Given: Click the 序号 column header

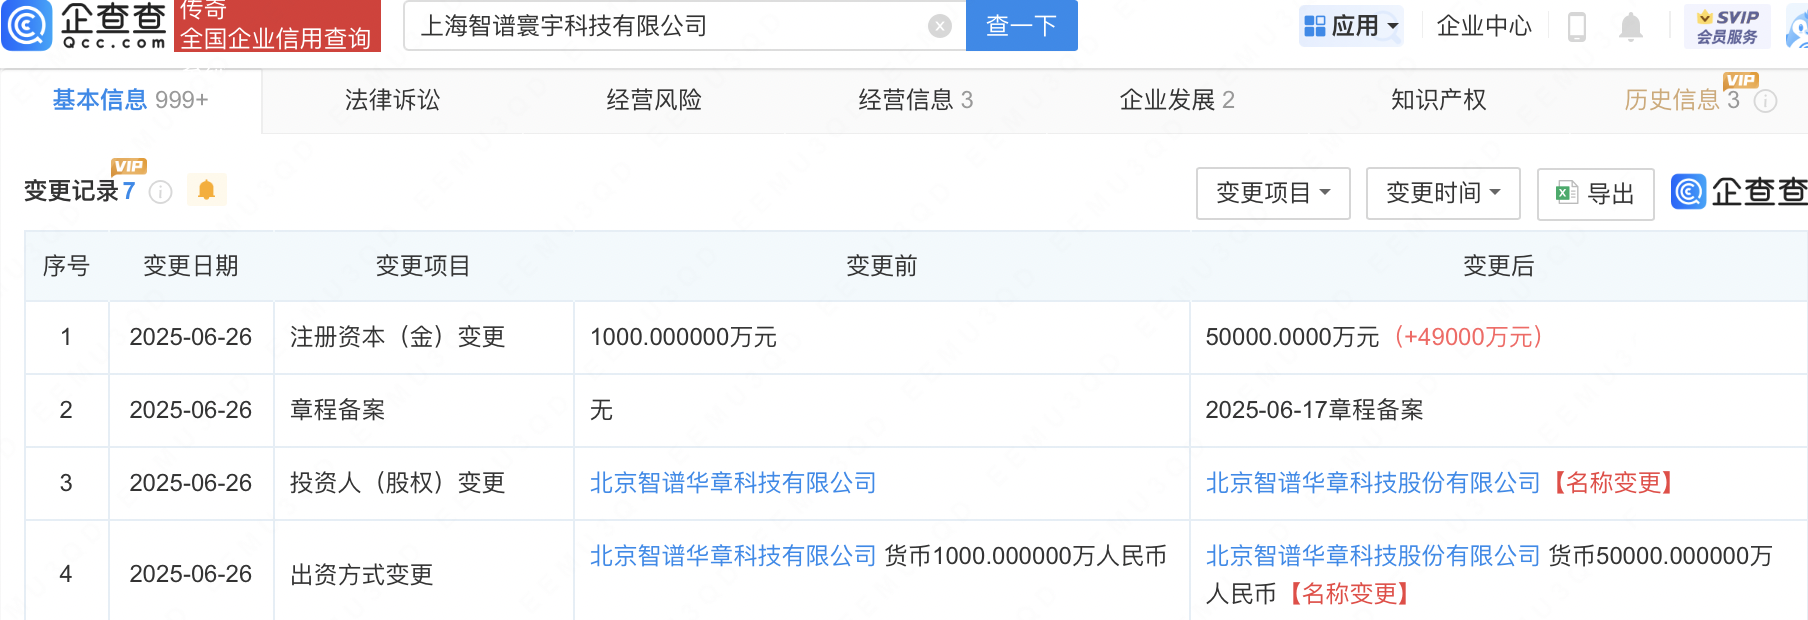Looking at the screenshot, I should (x=66, y=266).
